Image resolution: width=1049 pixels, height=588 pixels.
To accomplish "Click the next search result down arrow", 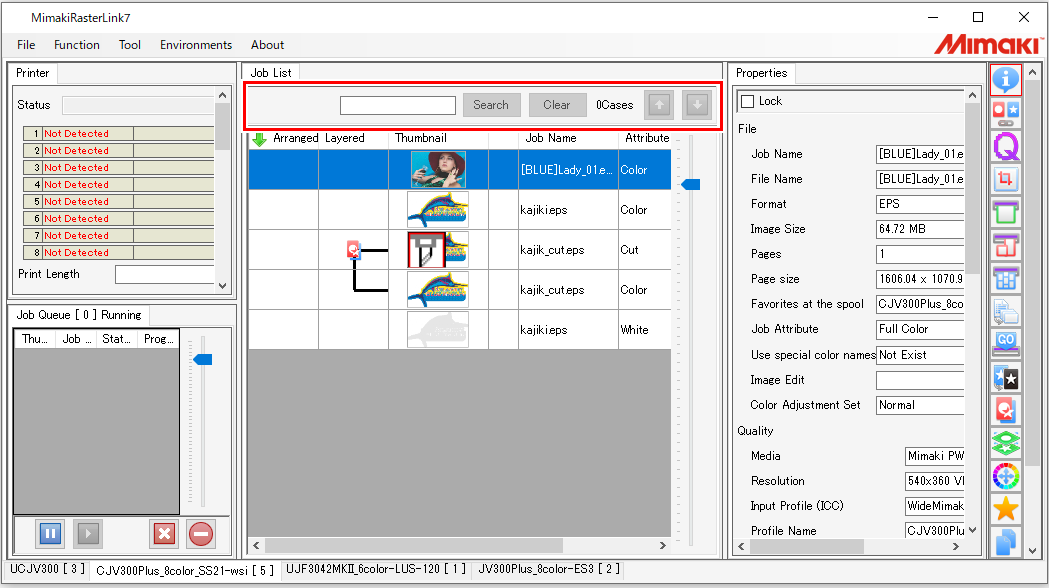I will [x=697, y=105].
